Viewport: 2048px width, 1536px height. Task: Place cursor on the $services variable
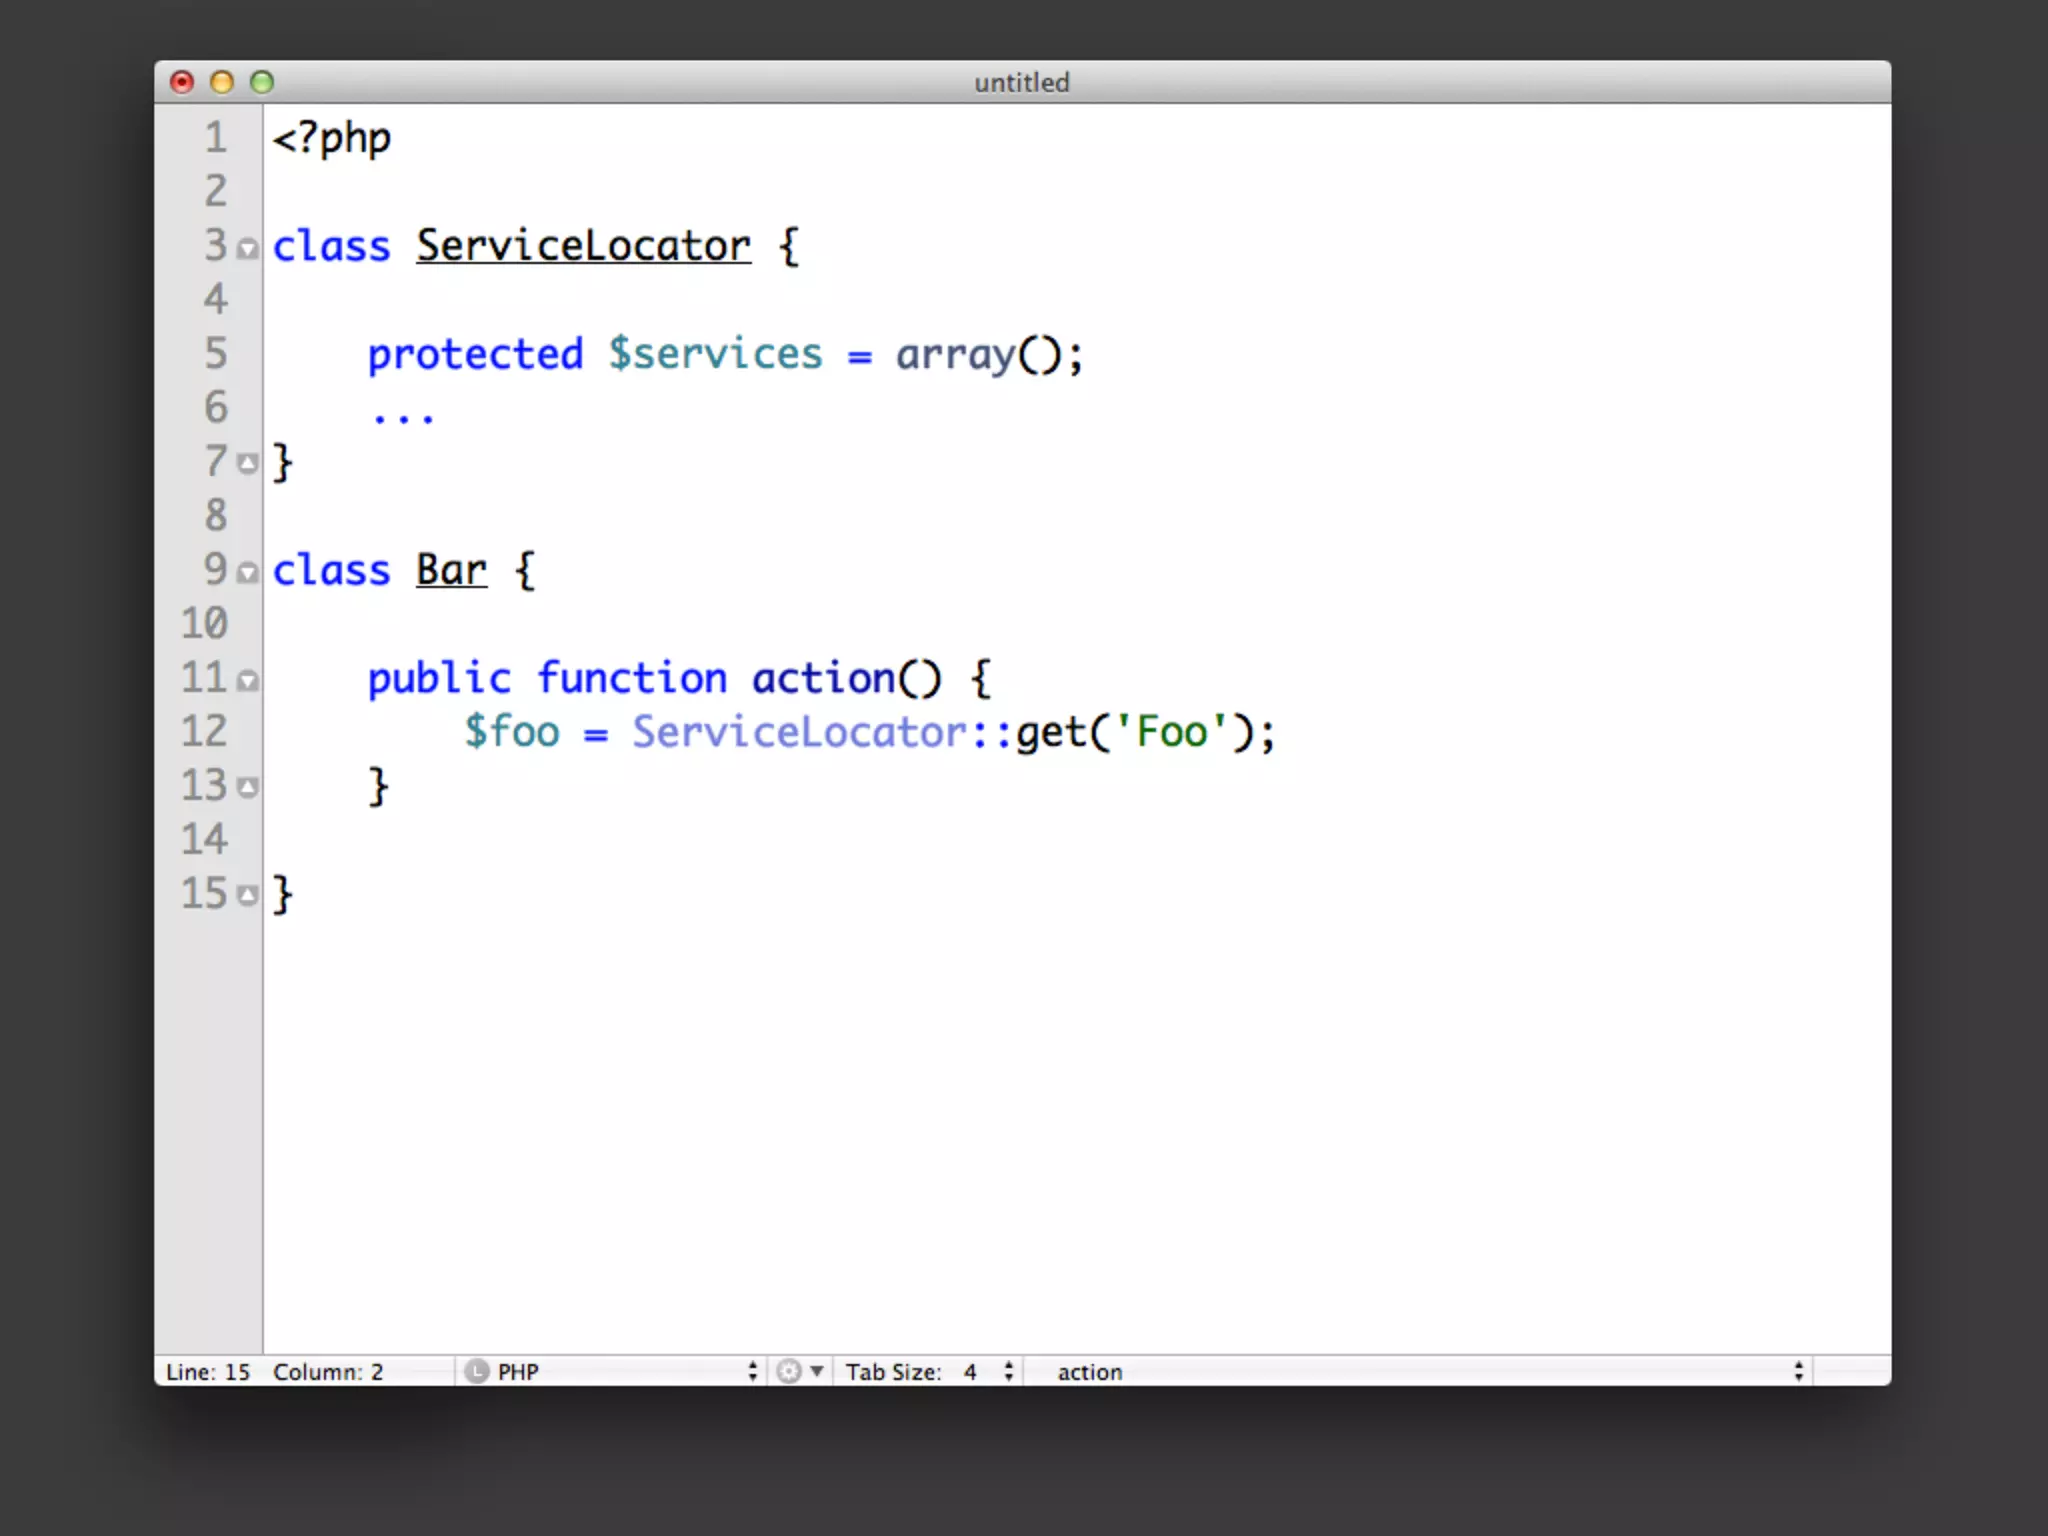point(715,354)
